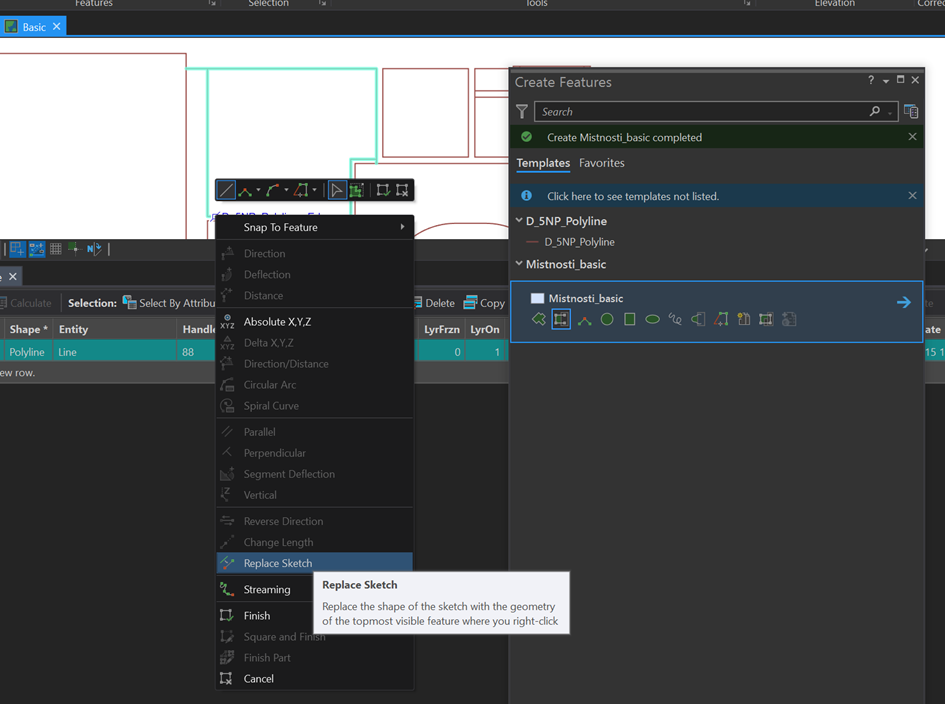
Task: Collapse the D_5NP_Polyline template group
Action: [519, 221]
